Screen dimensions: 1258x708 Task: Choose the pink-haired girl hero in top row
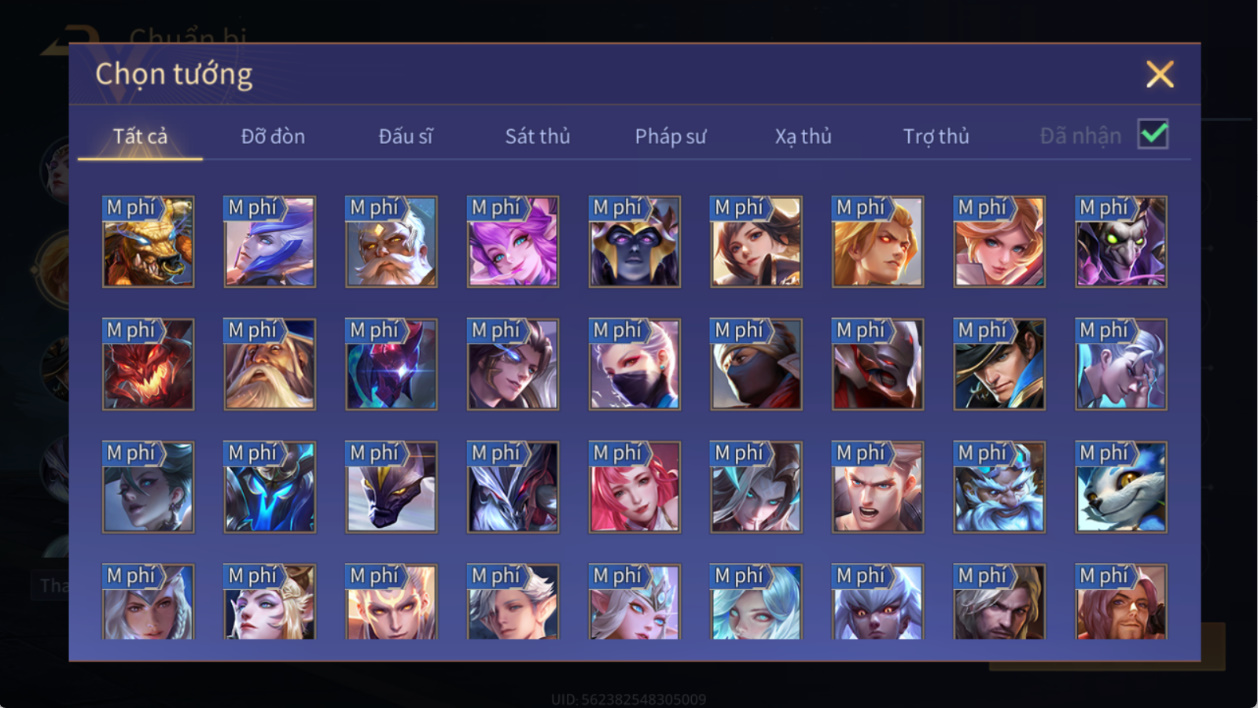[513, 241]
